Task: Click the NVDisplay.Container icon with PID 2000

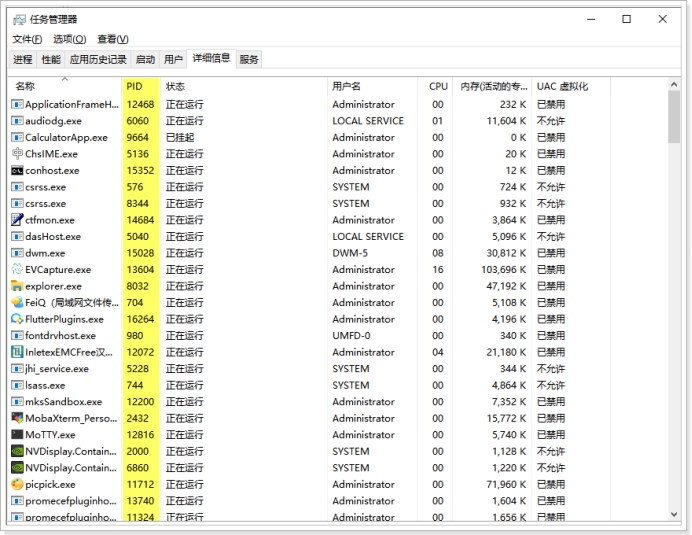Action: (x=17, y=451)
